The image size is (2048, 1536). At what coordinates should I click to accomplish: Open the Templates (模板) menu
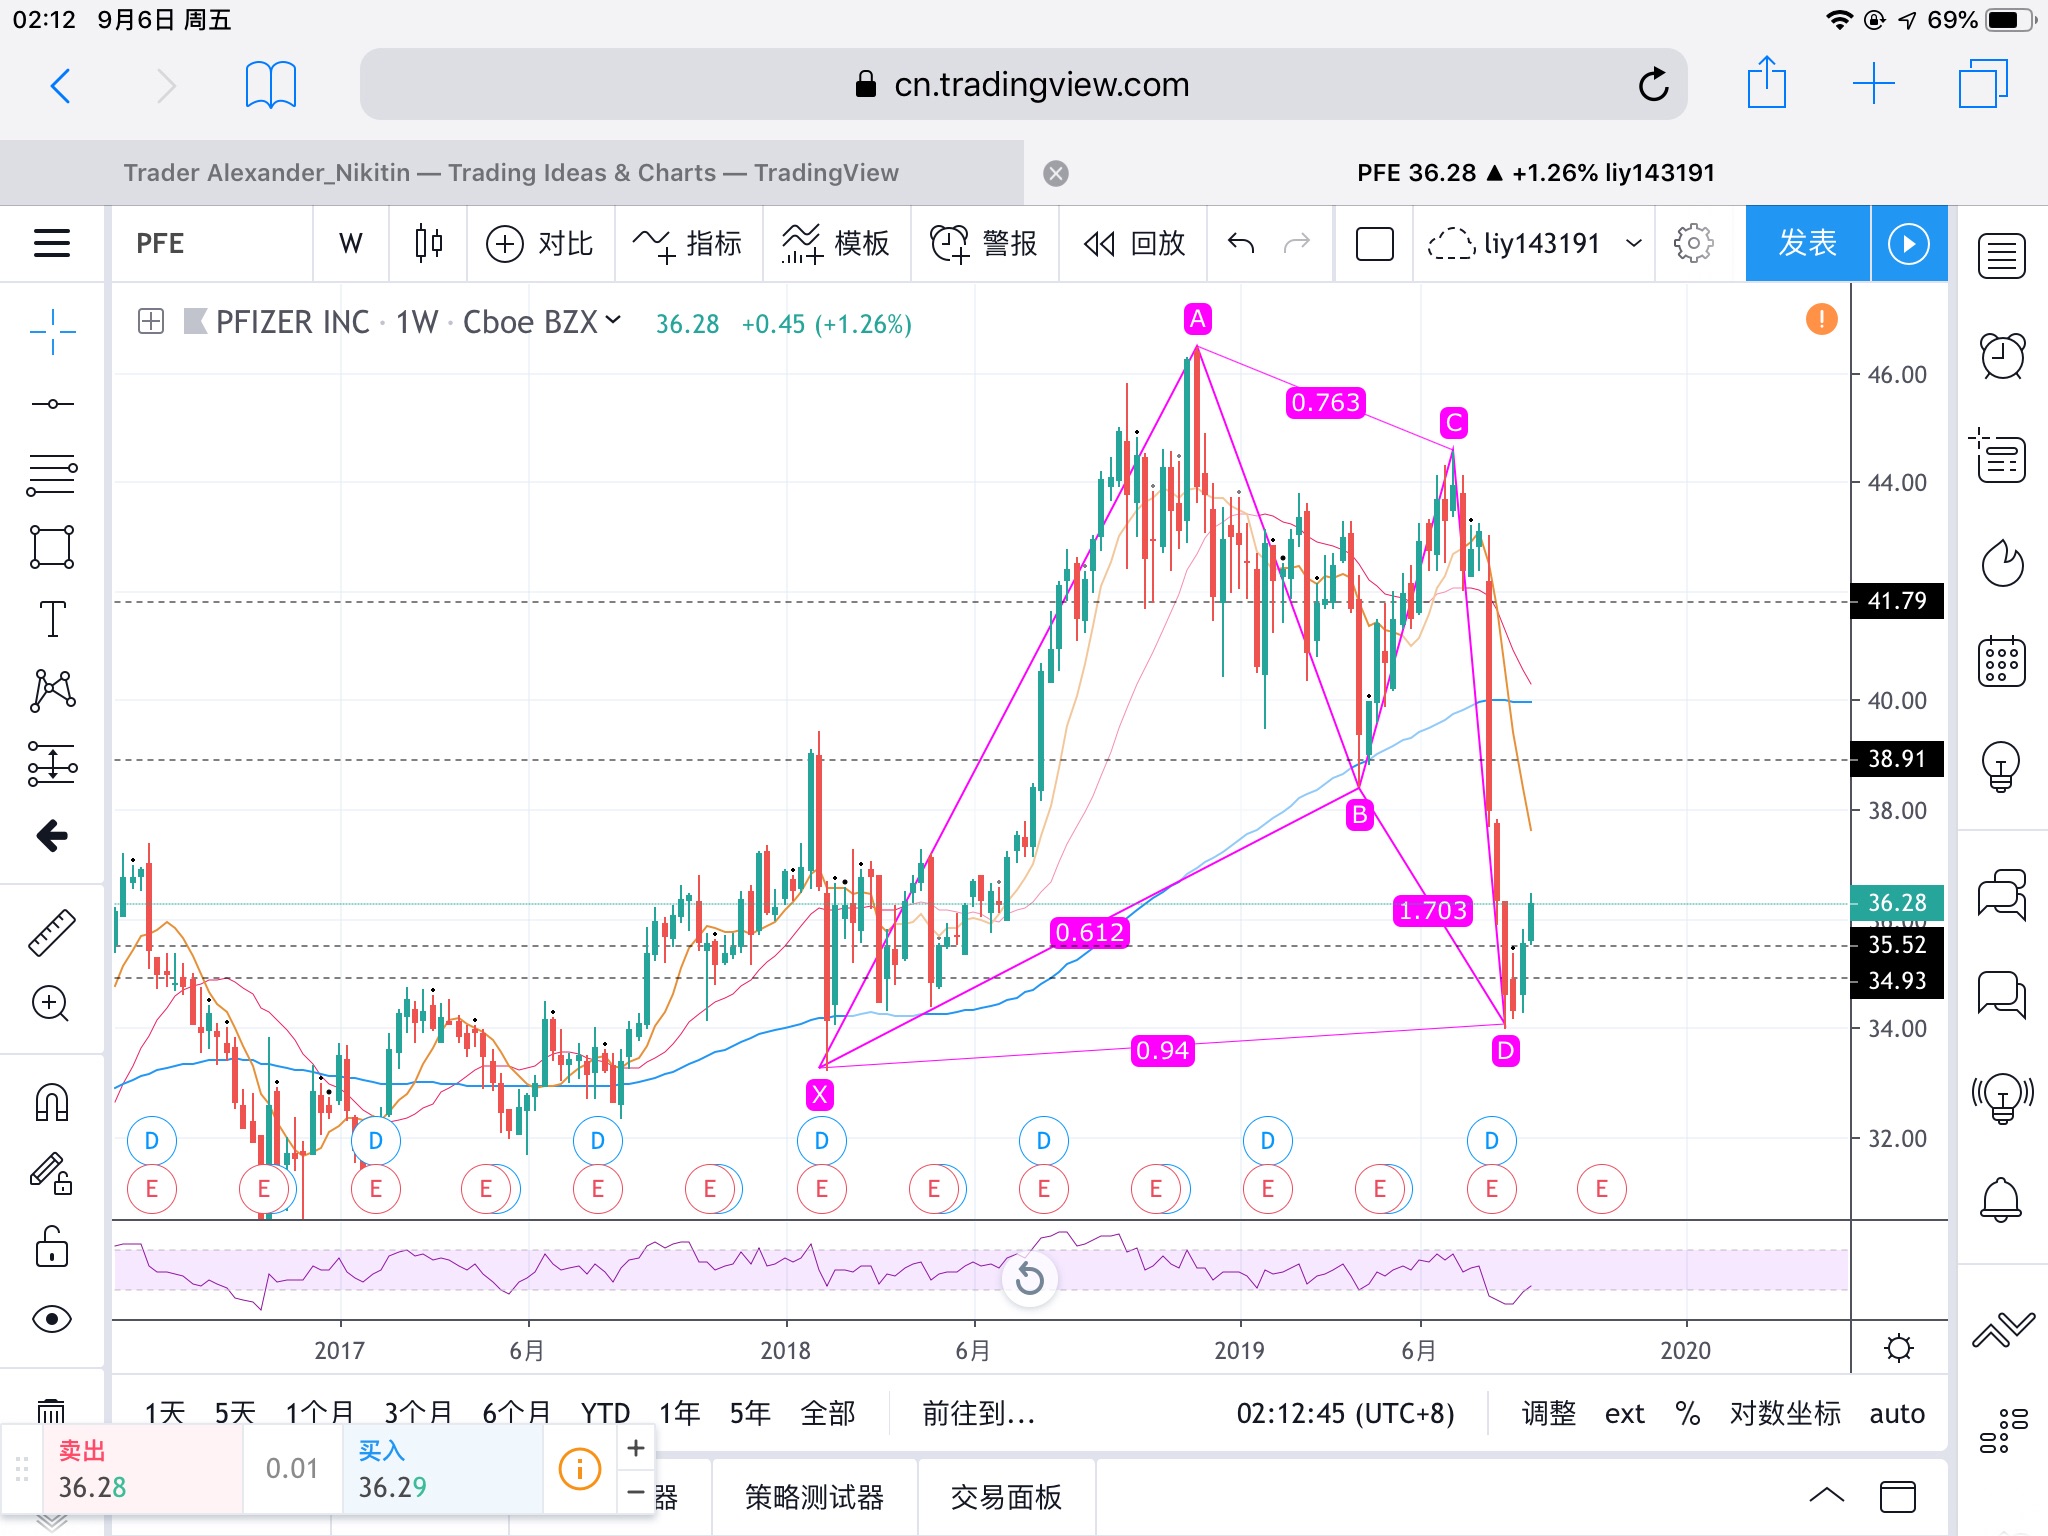pyautogui.click(x=836, y=243)
